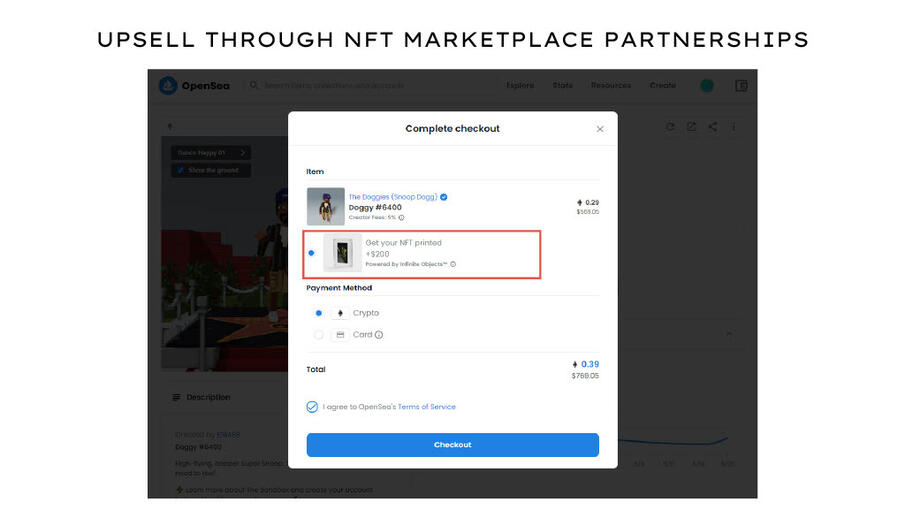
Task: Open the green profile avatar
Action: click(x=707, y=86)
